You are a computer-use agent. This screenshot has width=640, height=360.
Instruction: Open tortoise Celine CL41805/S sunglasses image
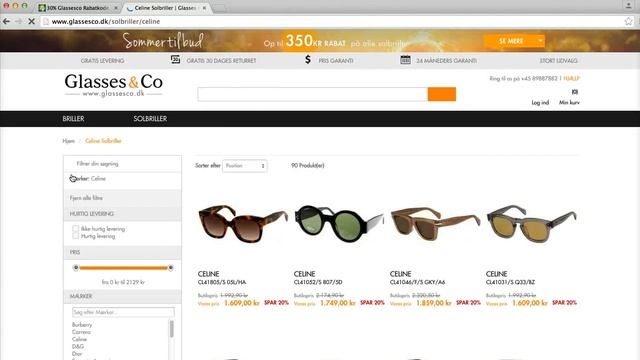(x=242, y=224)
